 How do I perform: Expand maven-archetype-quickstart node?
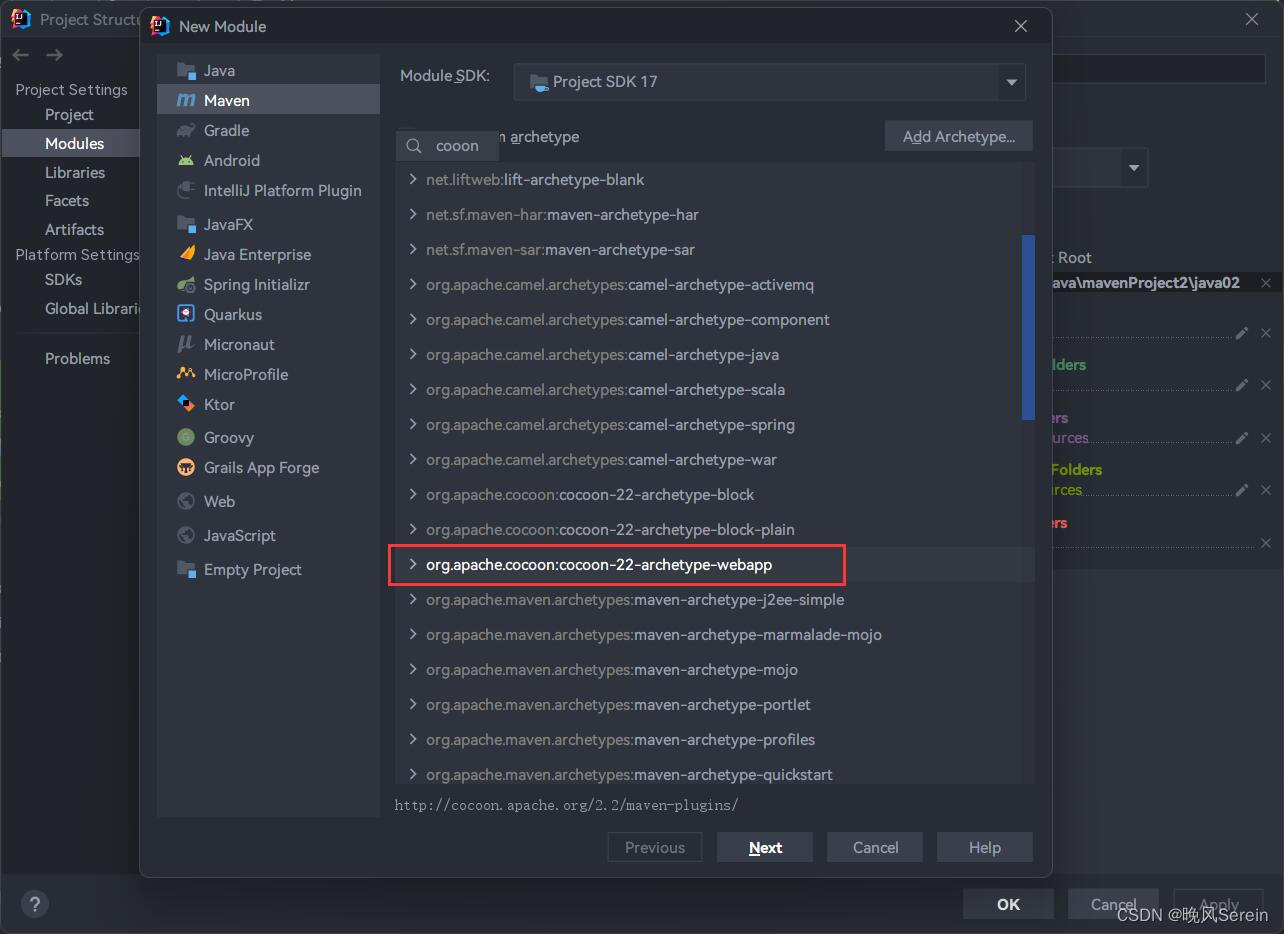(412, 774)
